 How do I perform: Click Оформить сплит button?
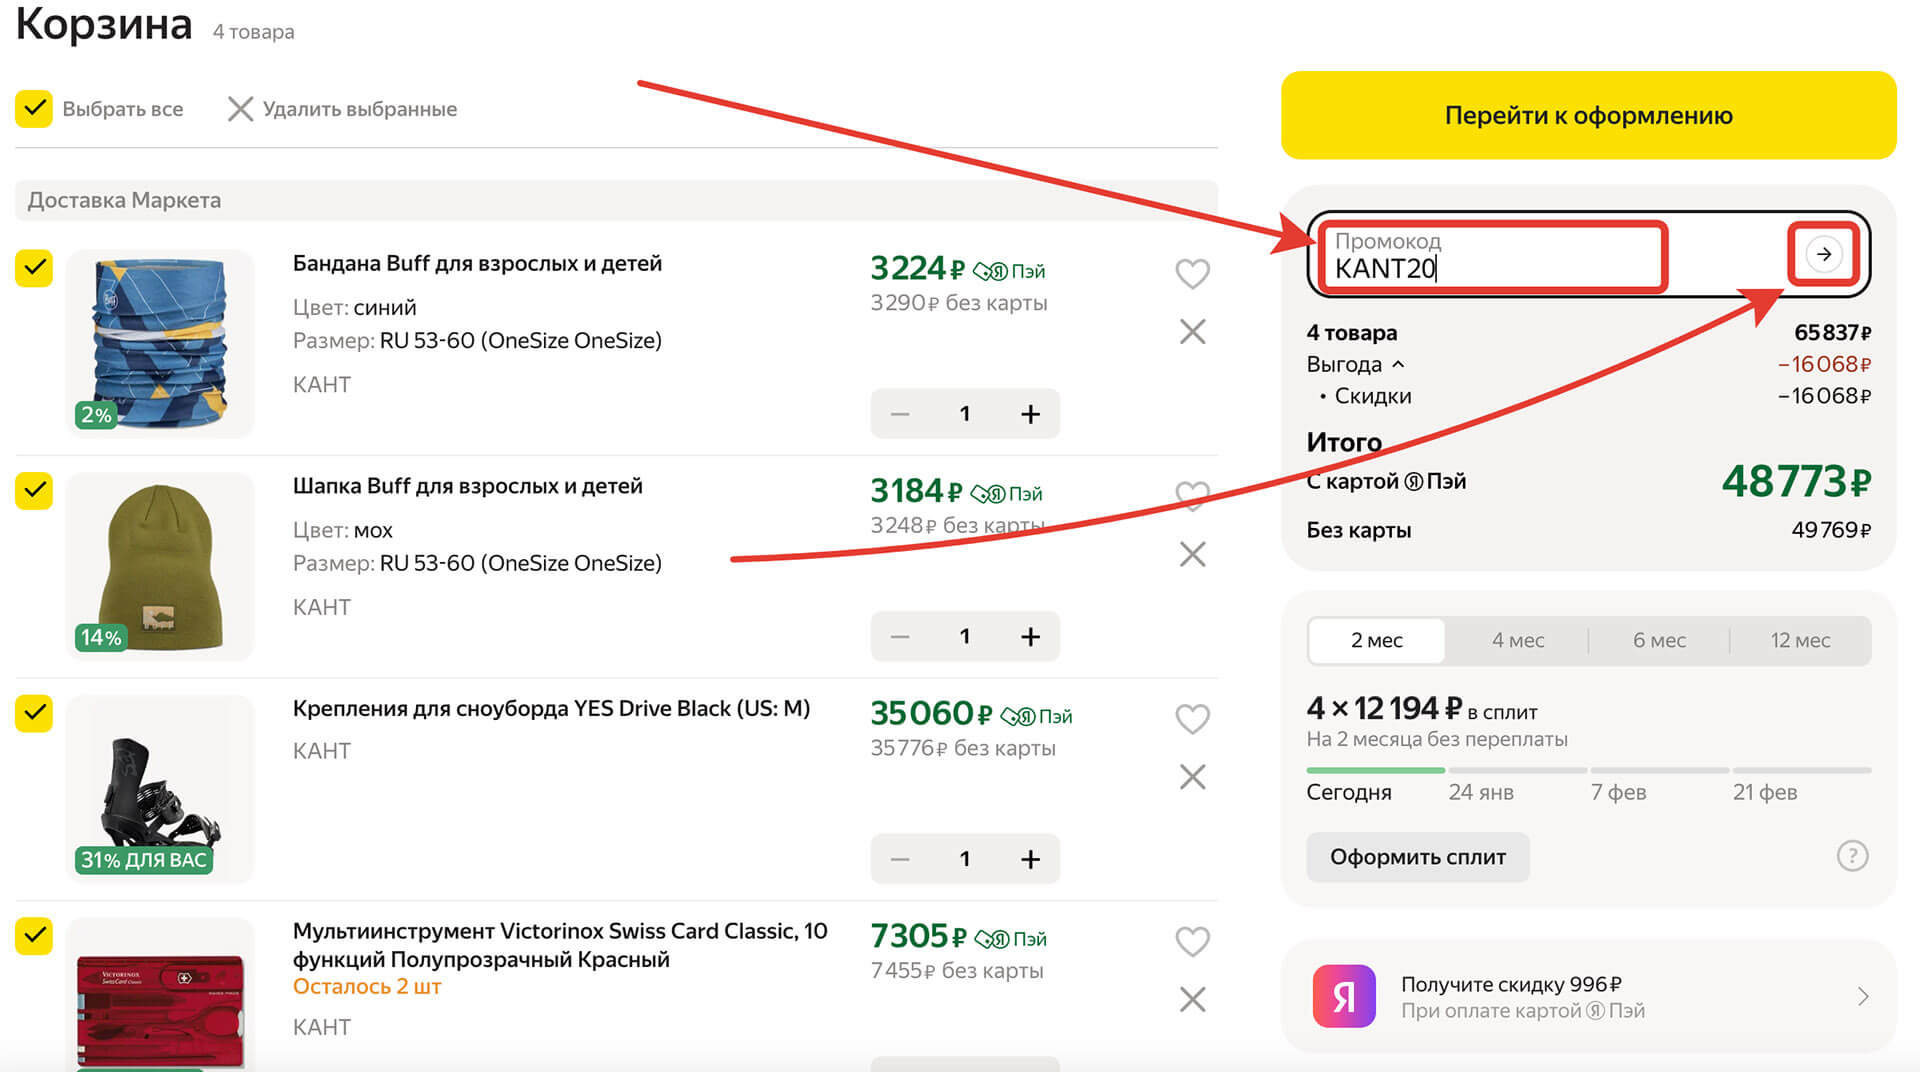click(1417, 857)
